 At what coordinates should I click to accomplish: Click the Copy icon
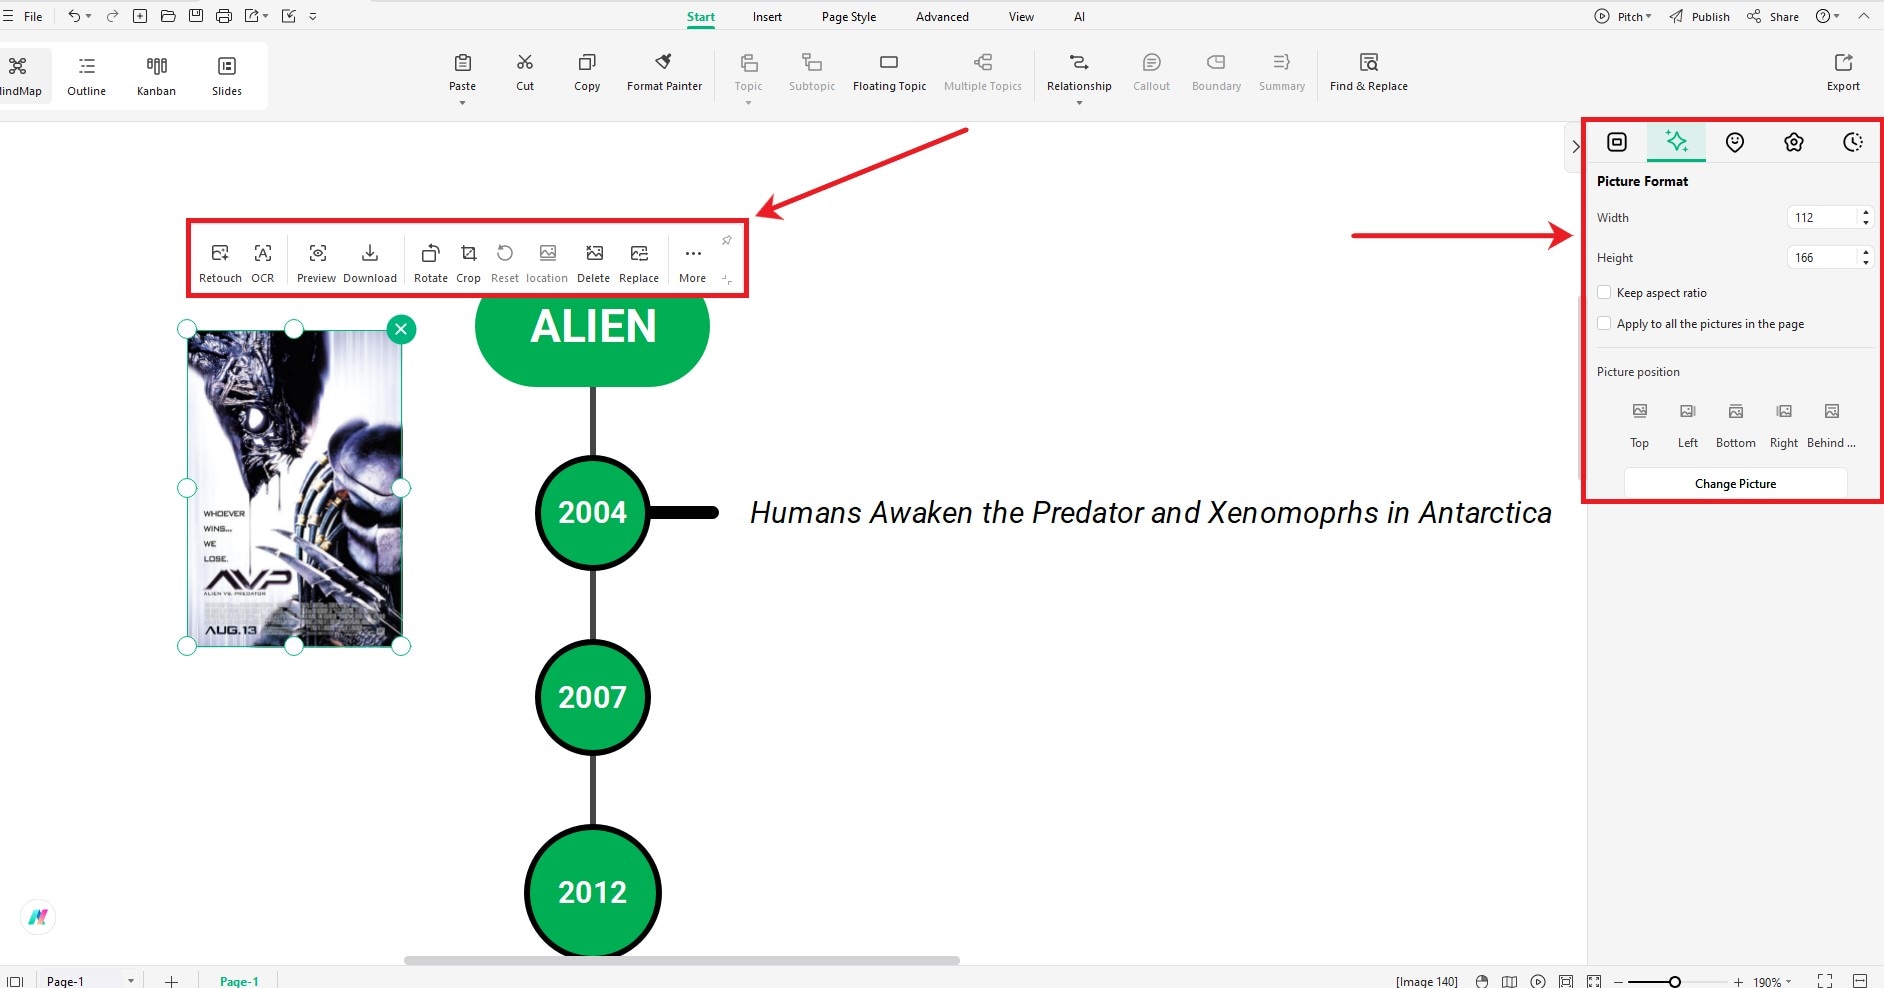[x=587, y=62]
